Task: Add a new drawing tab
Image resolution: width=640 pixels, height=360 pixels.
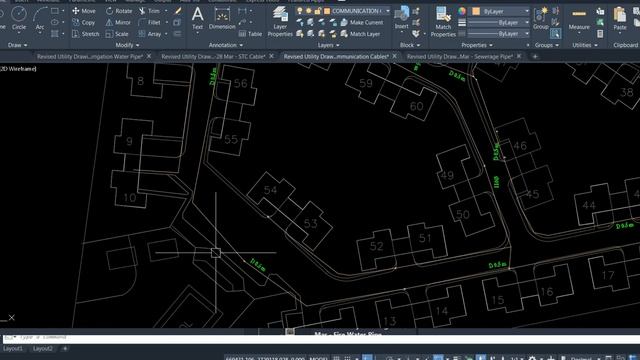Action: (535, 57)
